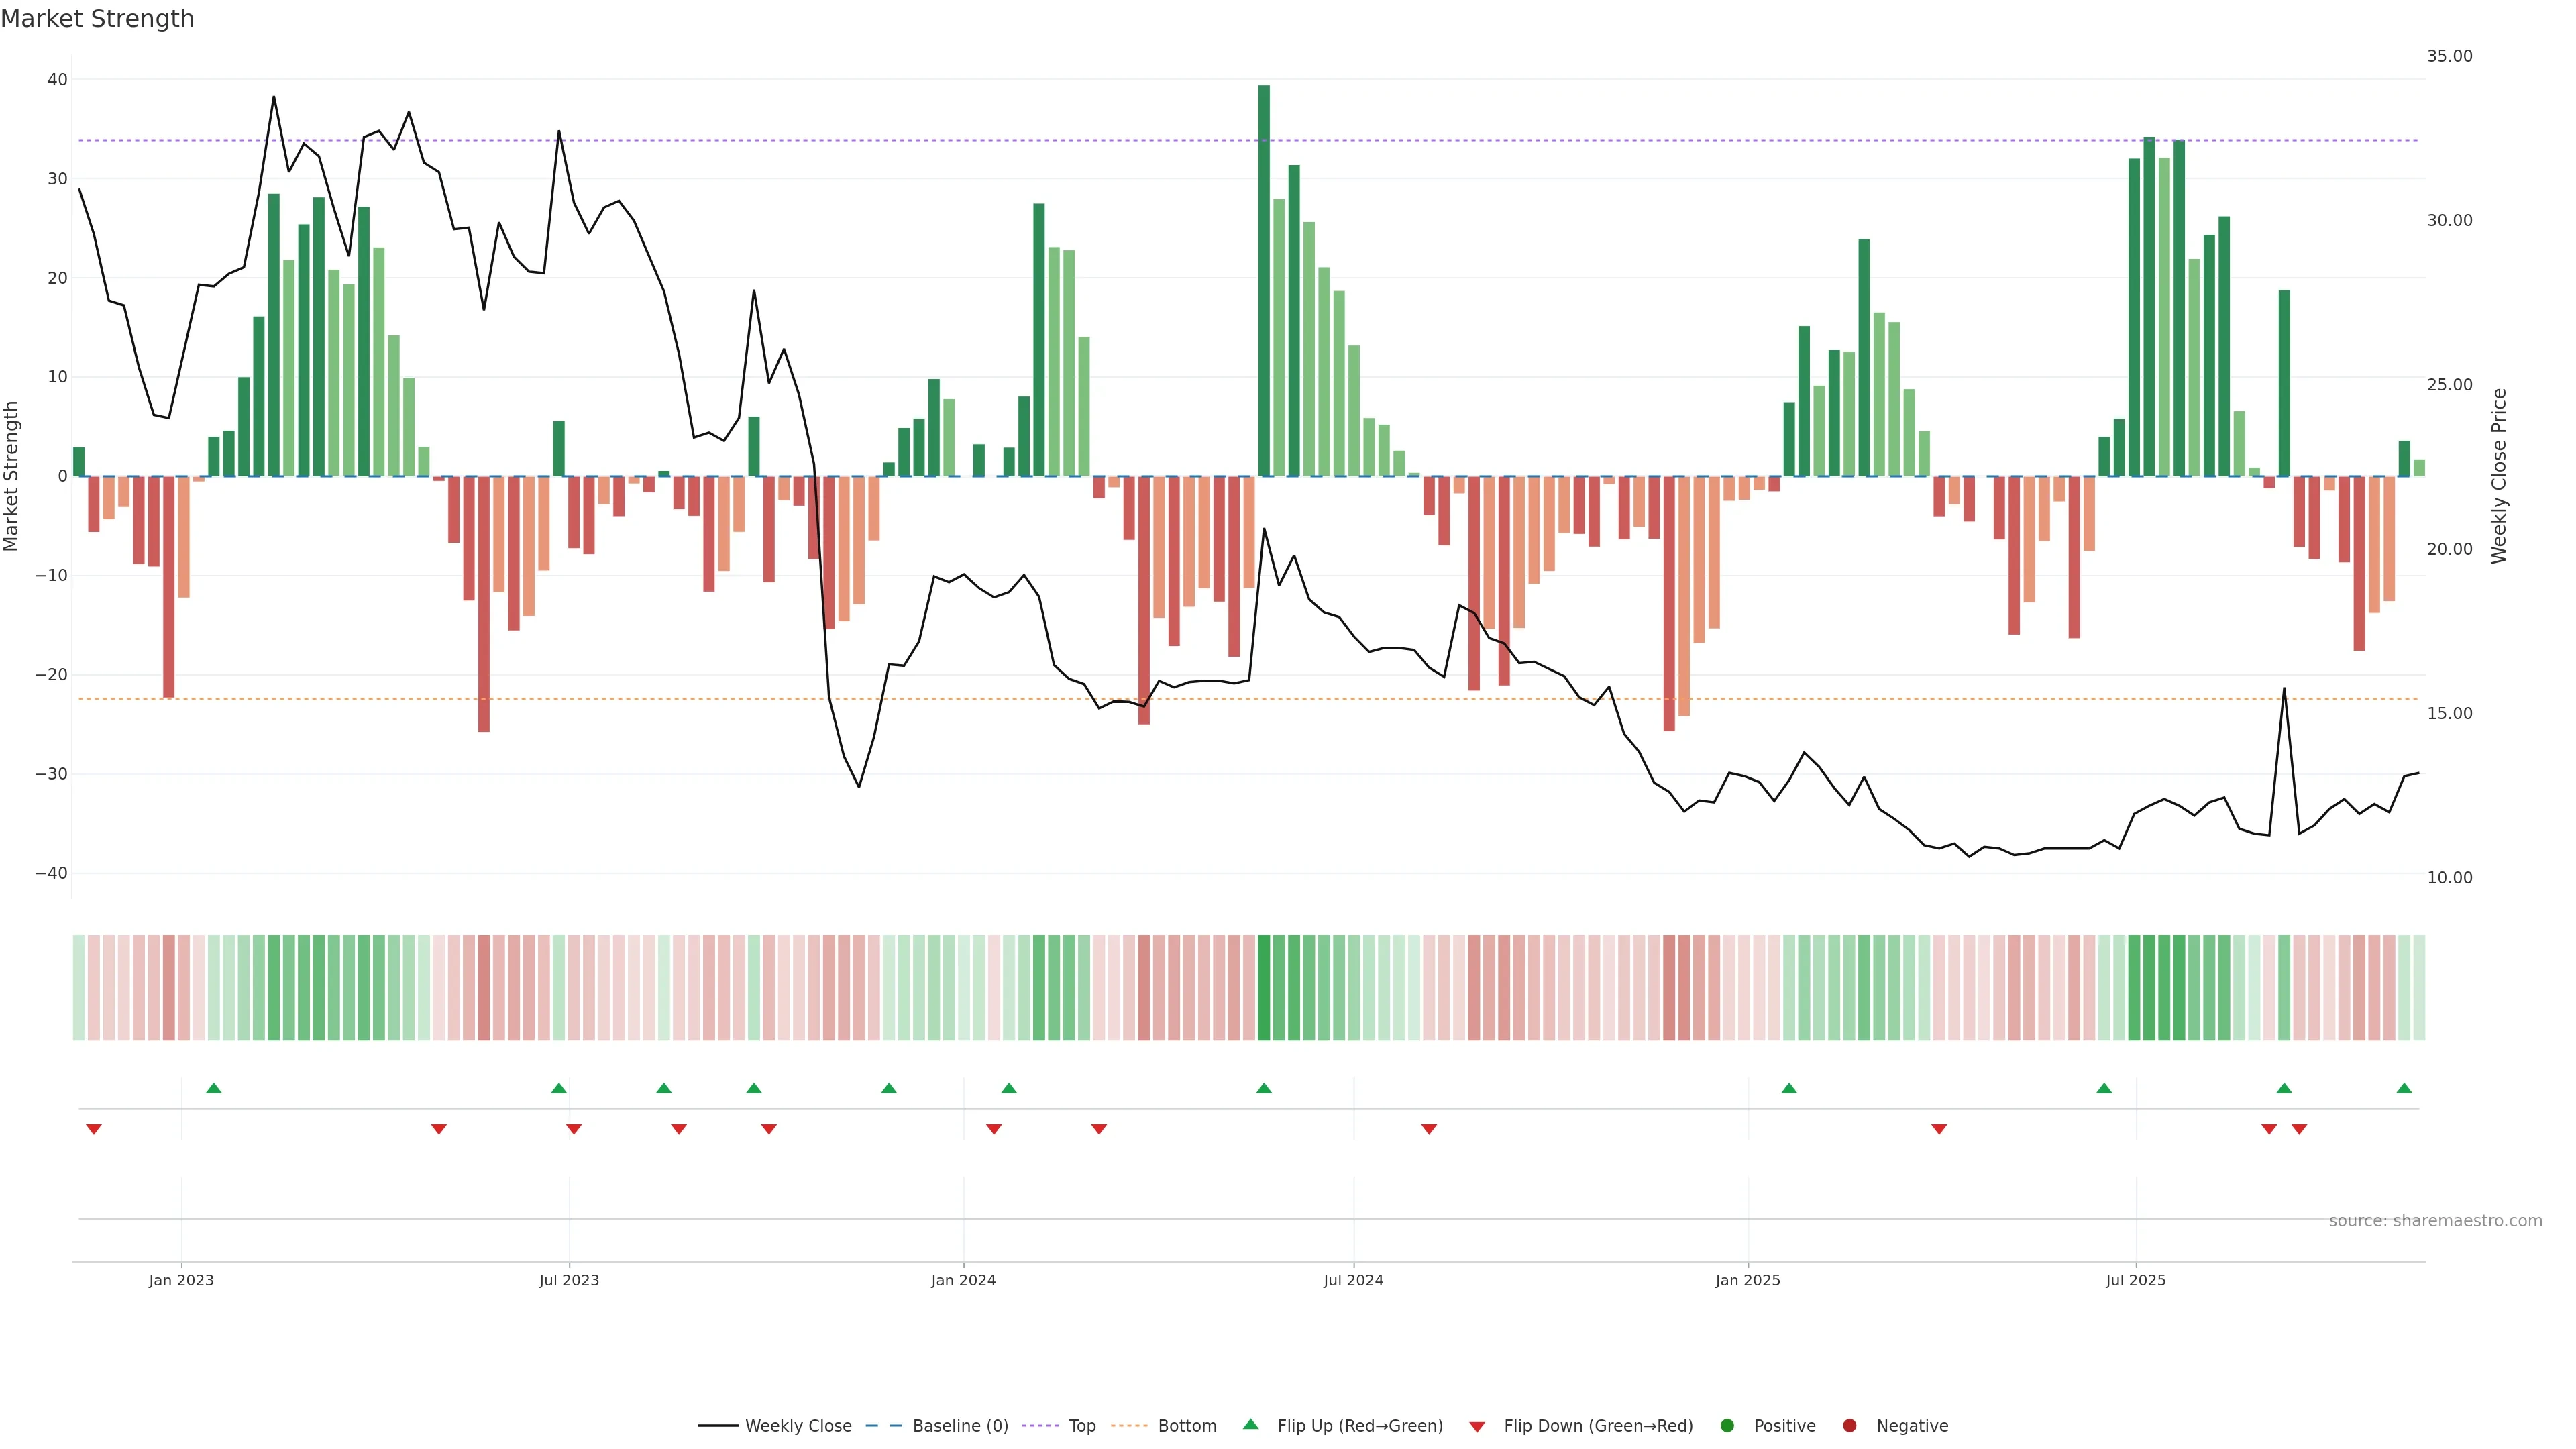Image resolution: width=2576 pixels, height=1449 pixels.
Task: Click the Flip Up green triangle legend icon
Action: pos(1250,1424)
